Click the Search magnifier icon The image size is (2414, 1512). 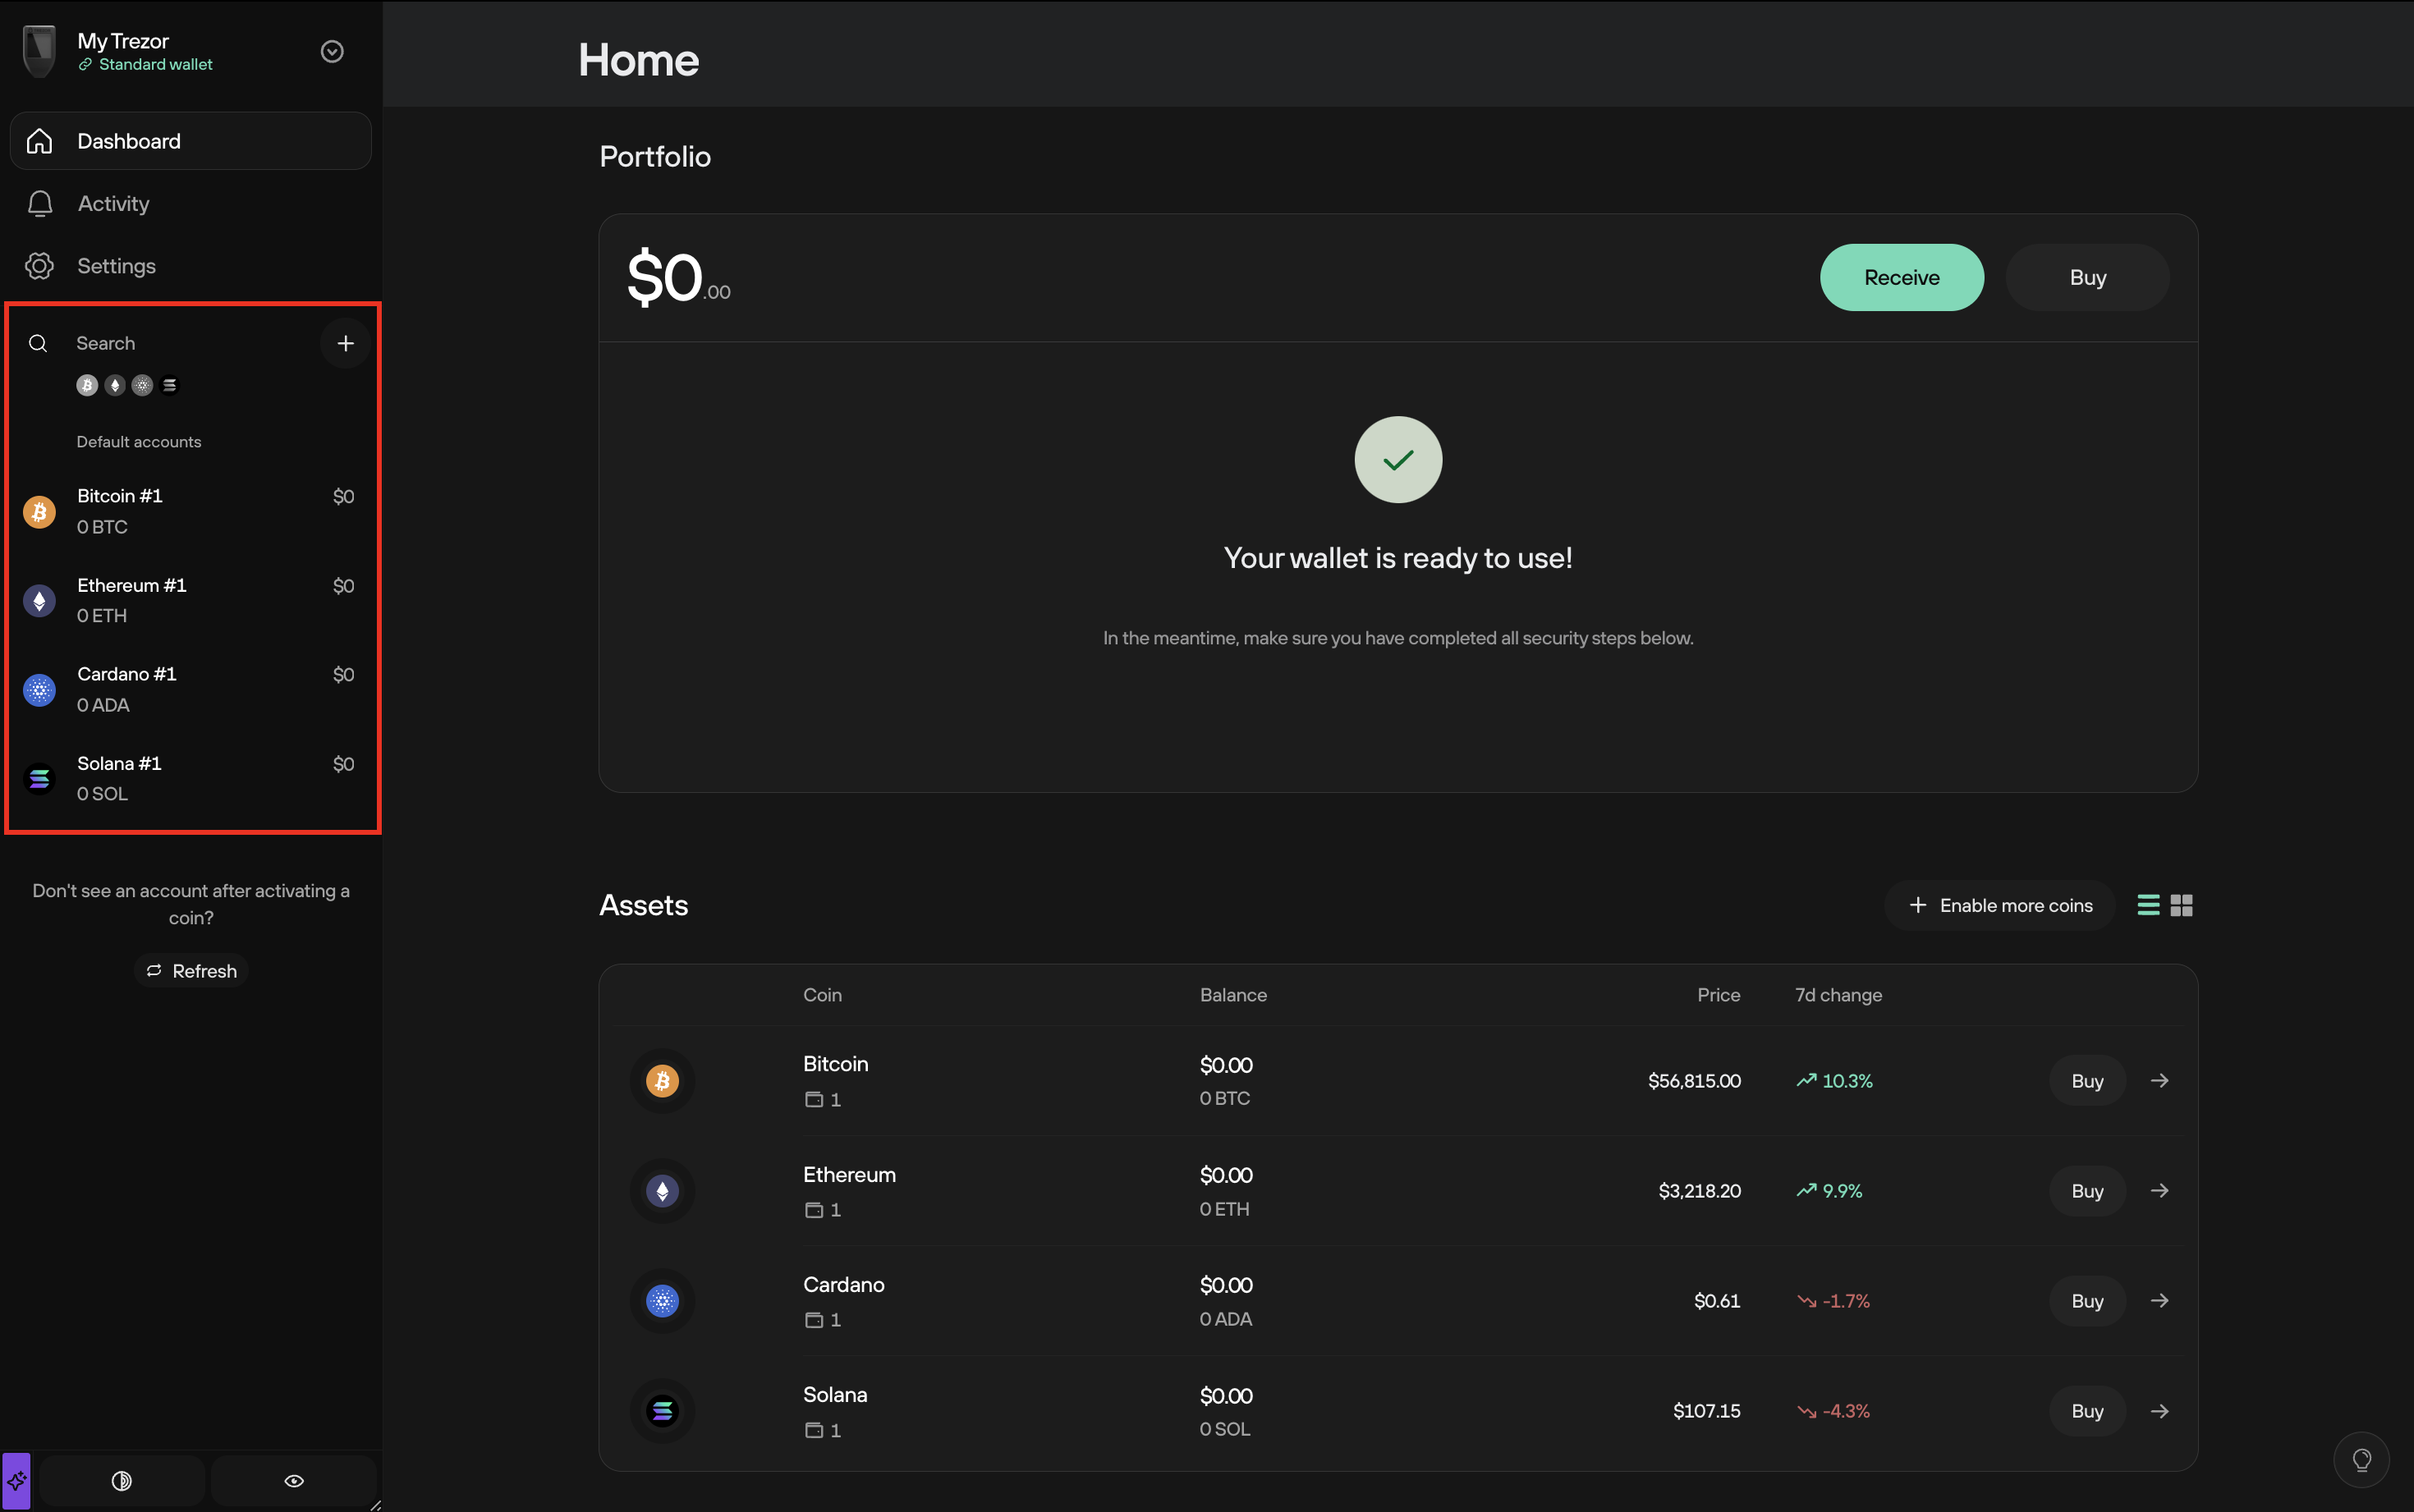click(39, 343)
